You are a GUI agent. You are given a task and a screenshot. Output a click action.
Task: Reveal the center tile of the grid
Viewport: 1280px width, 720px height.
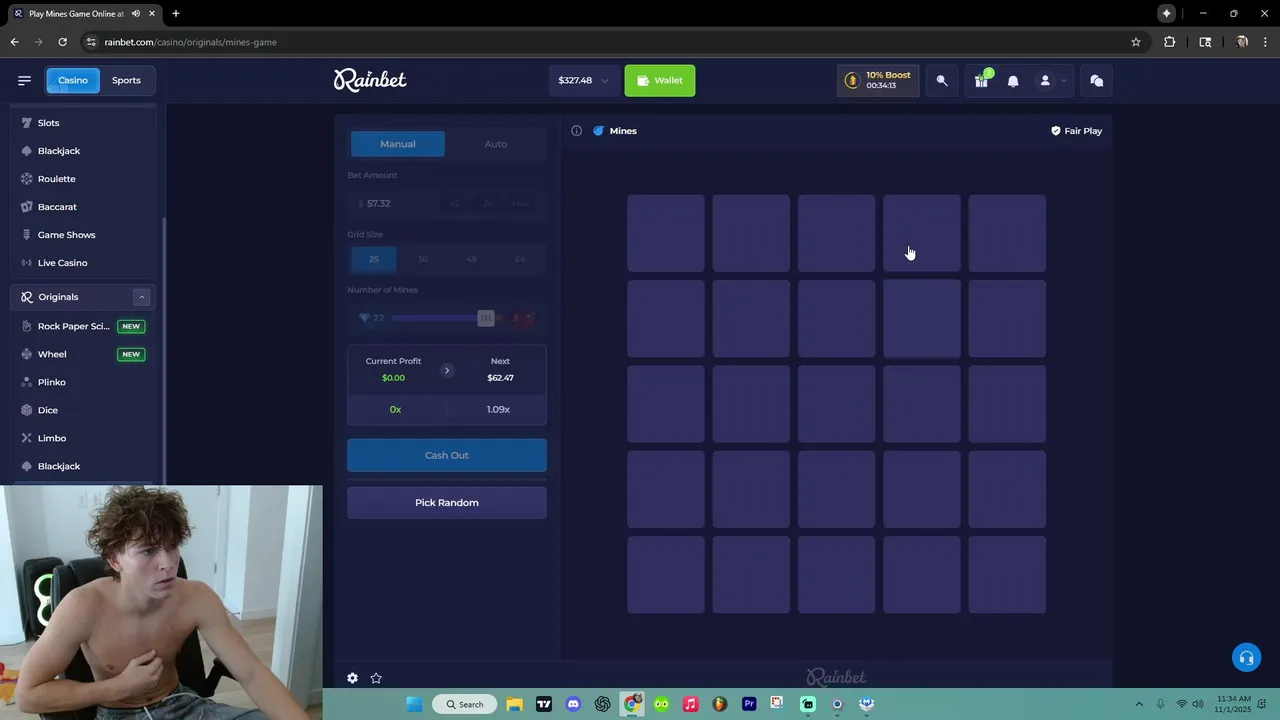pos(837,404)
